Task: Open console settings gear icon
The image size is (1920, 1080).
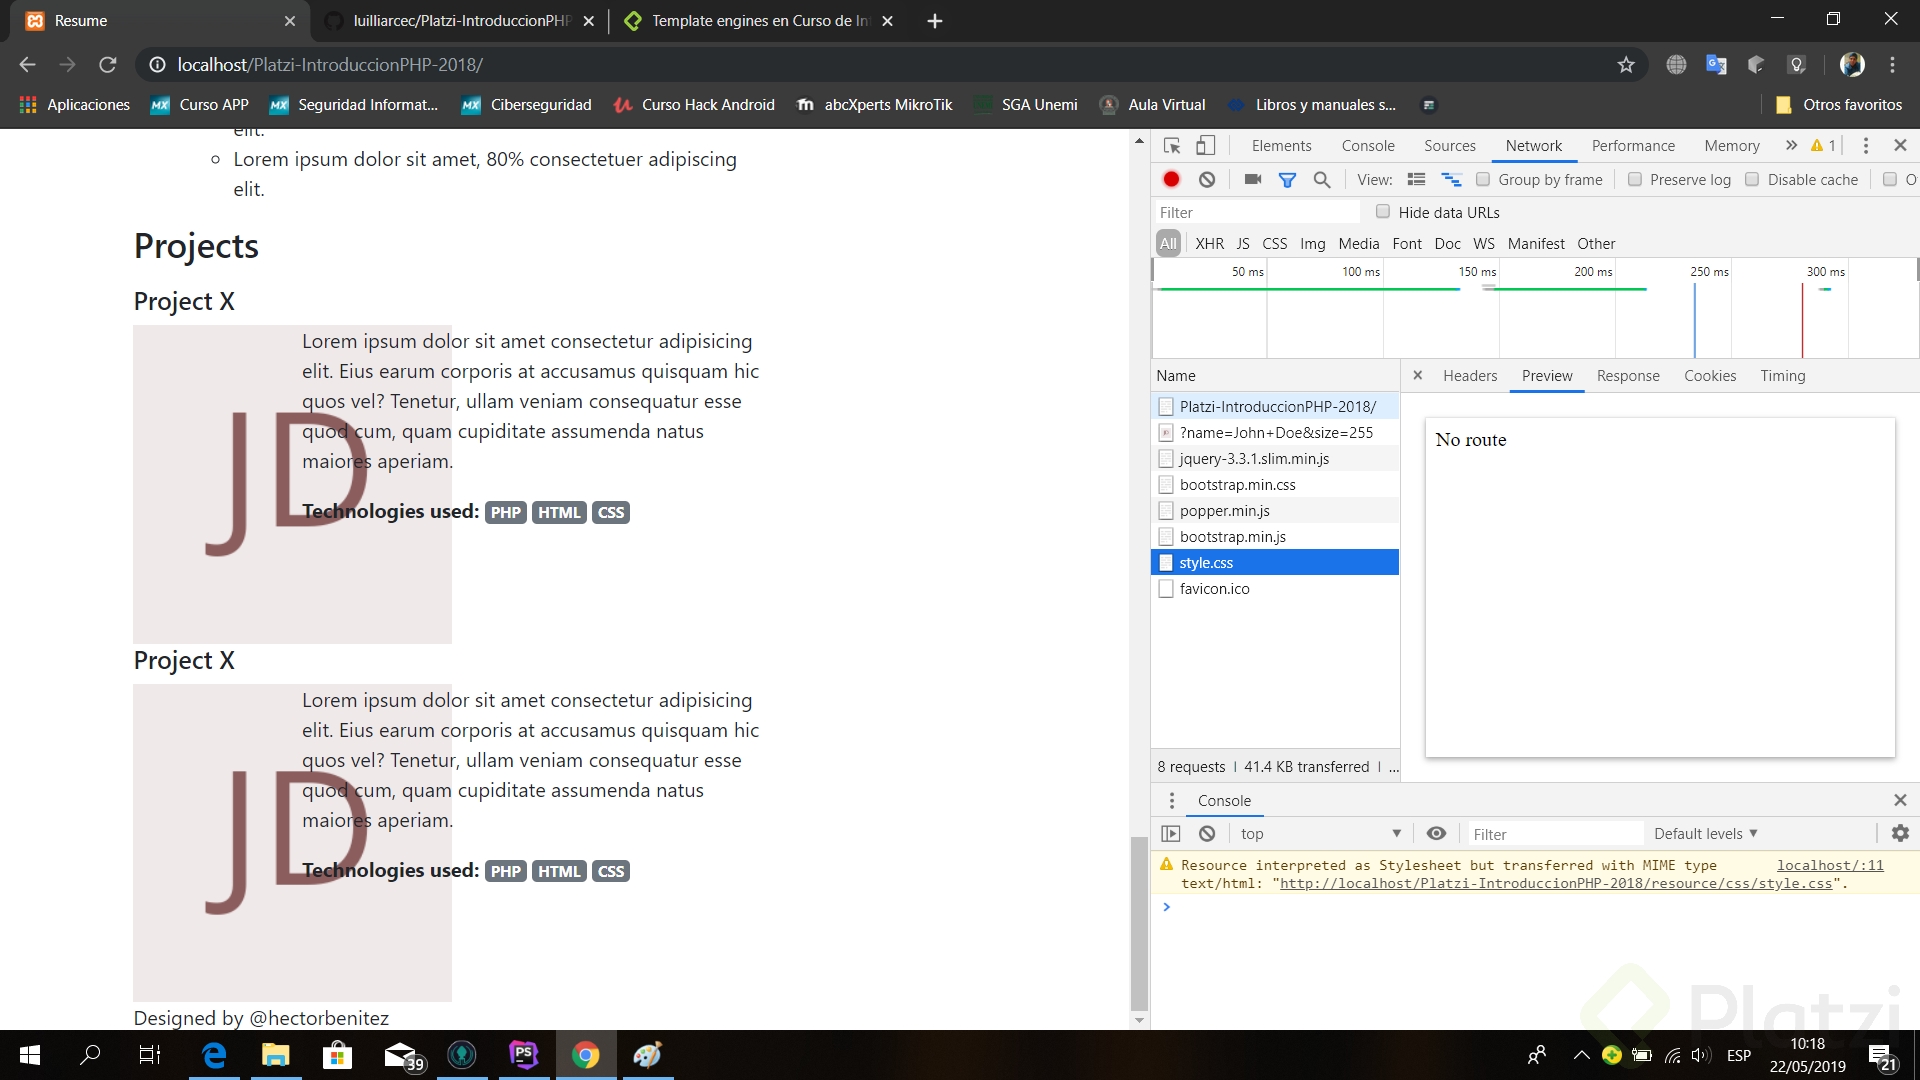Action: click(x=1900, y=833)
